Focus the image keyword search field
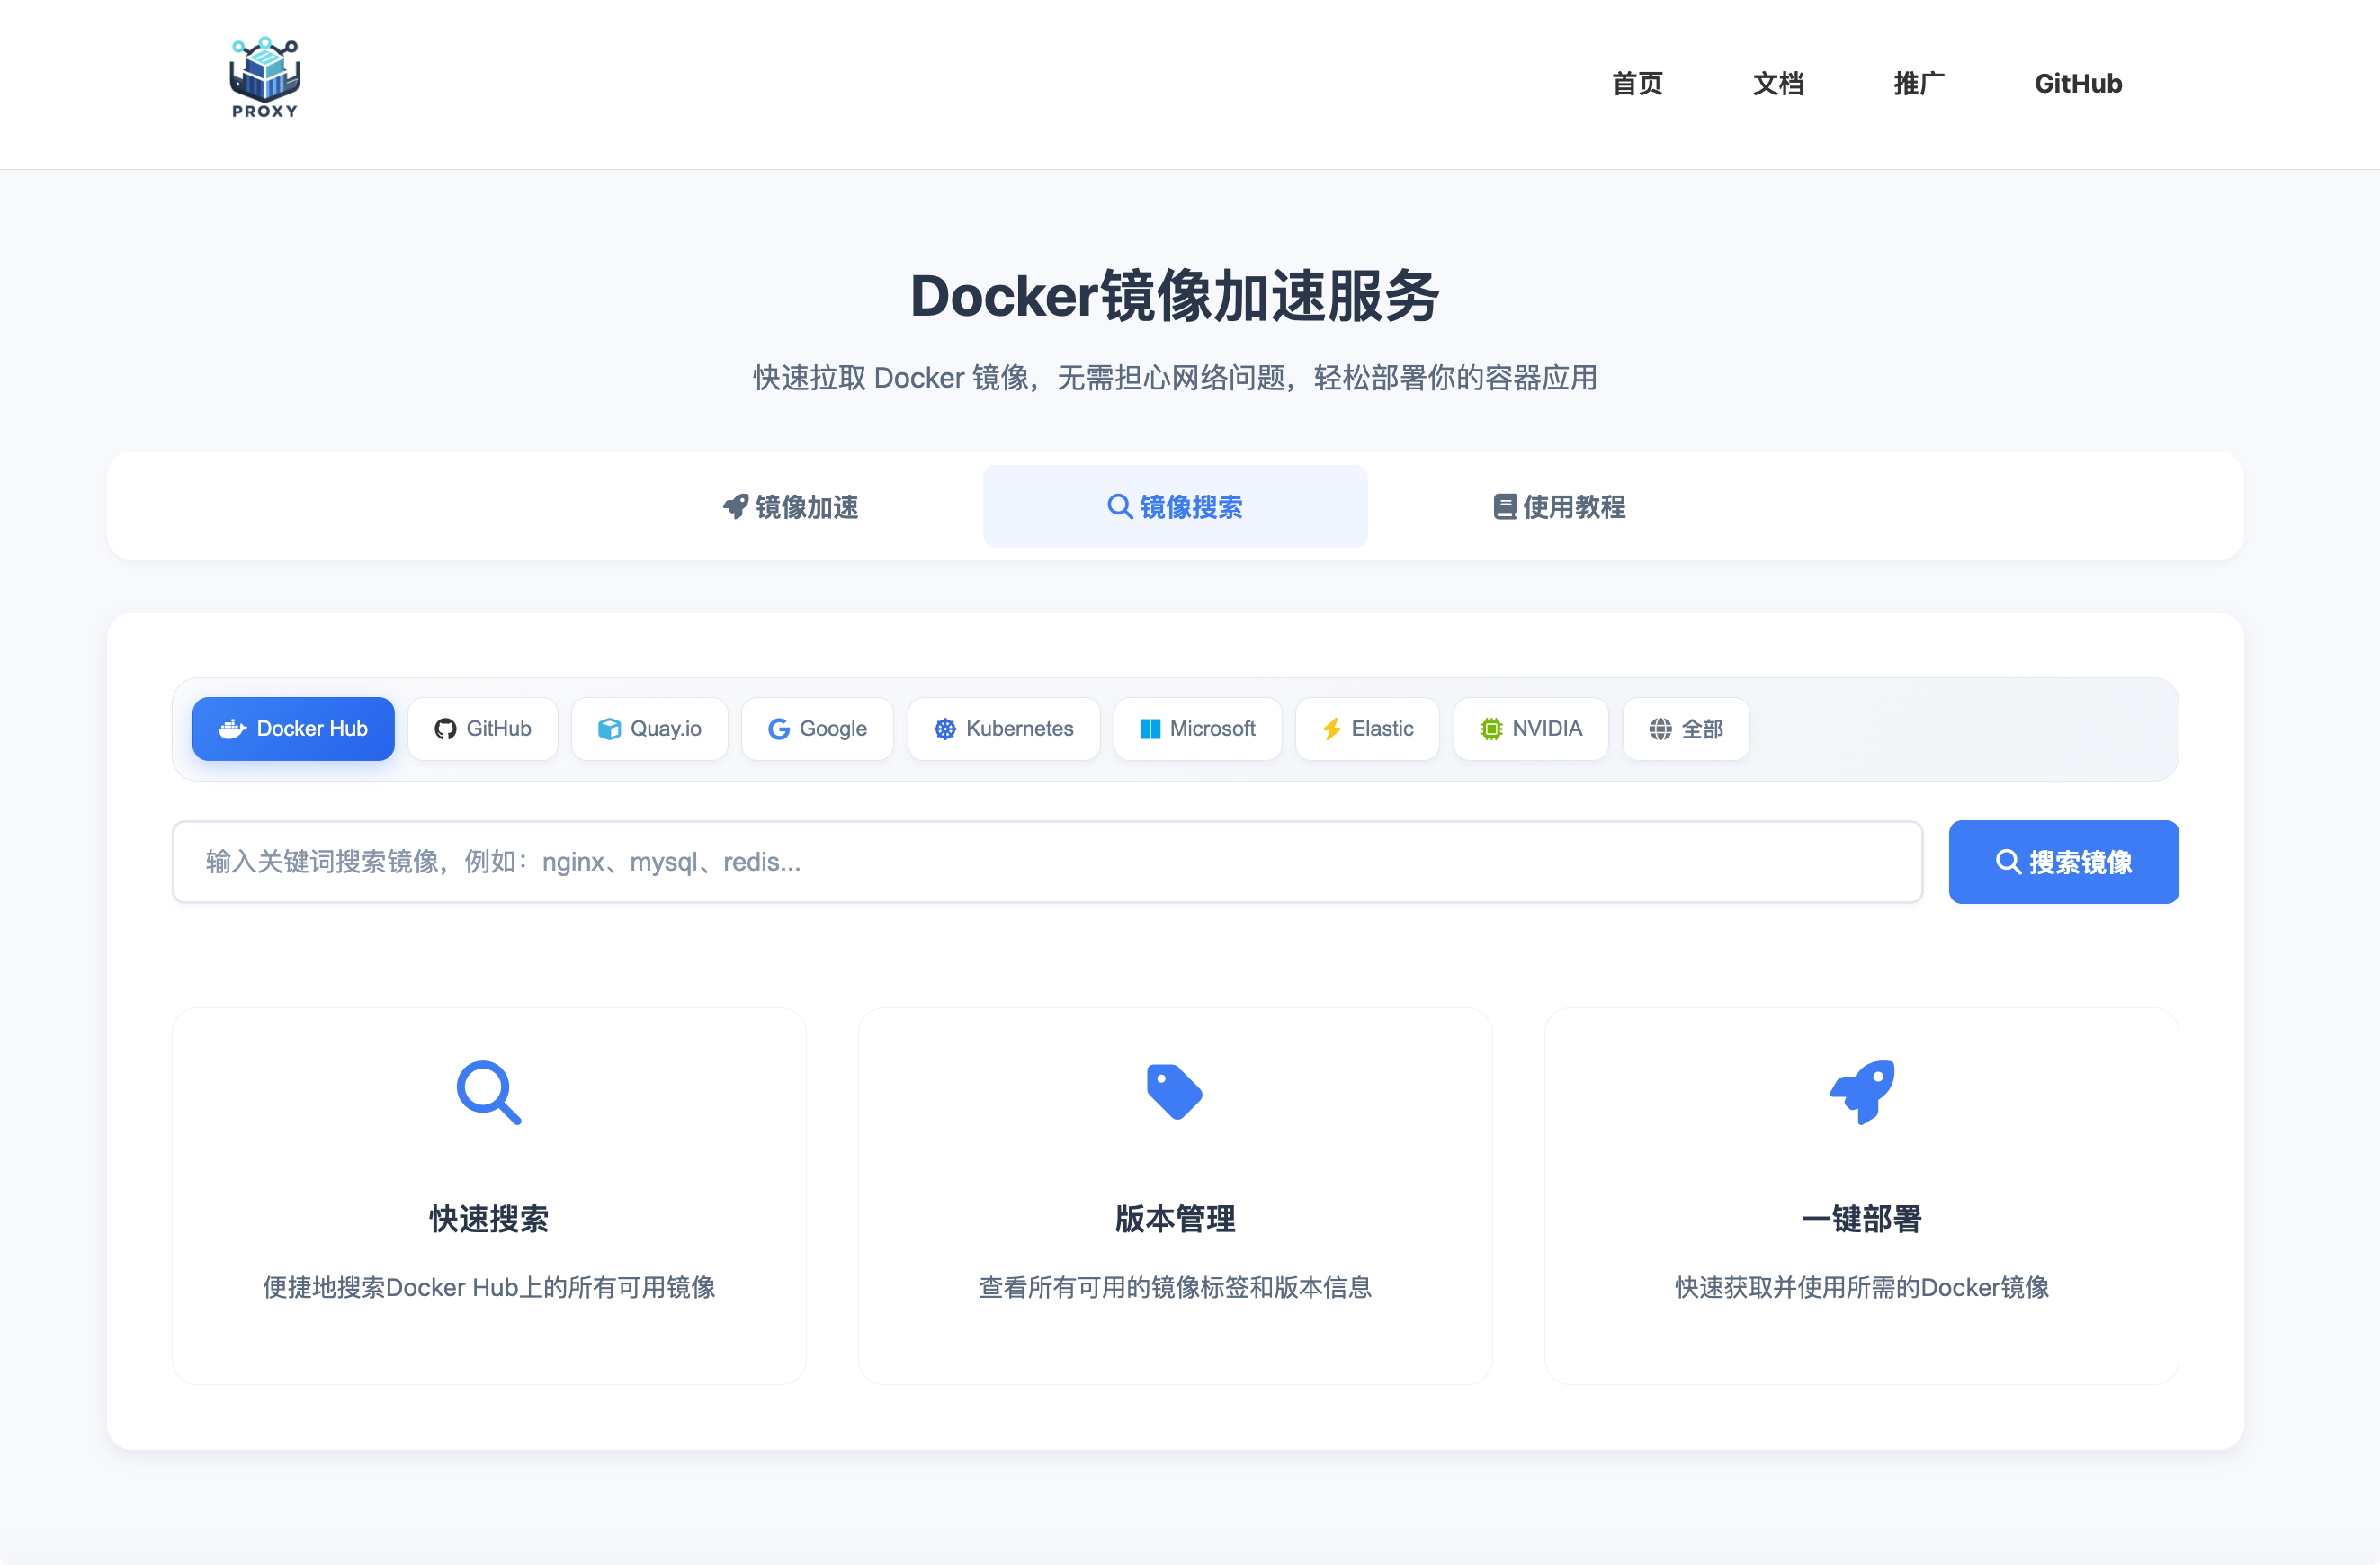This screenshot has width=2380, height=1565. [x=1046, y=862]
